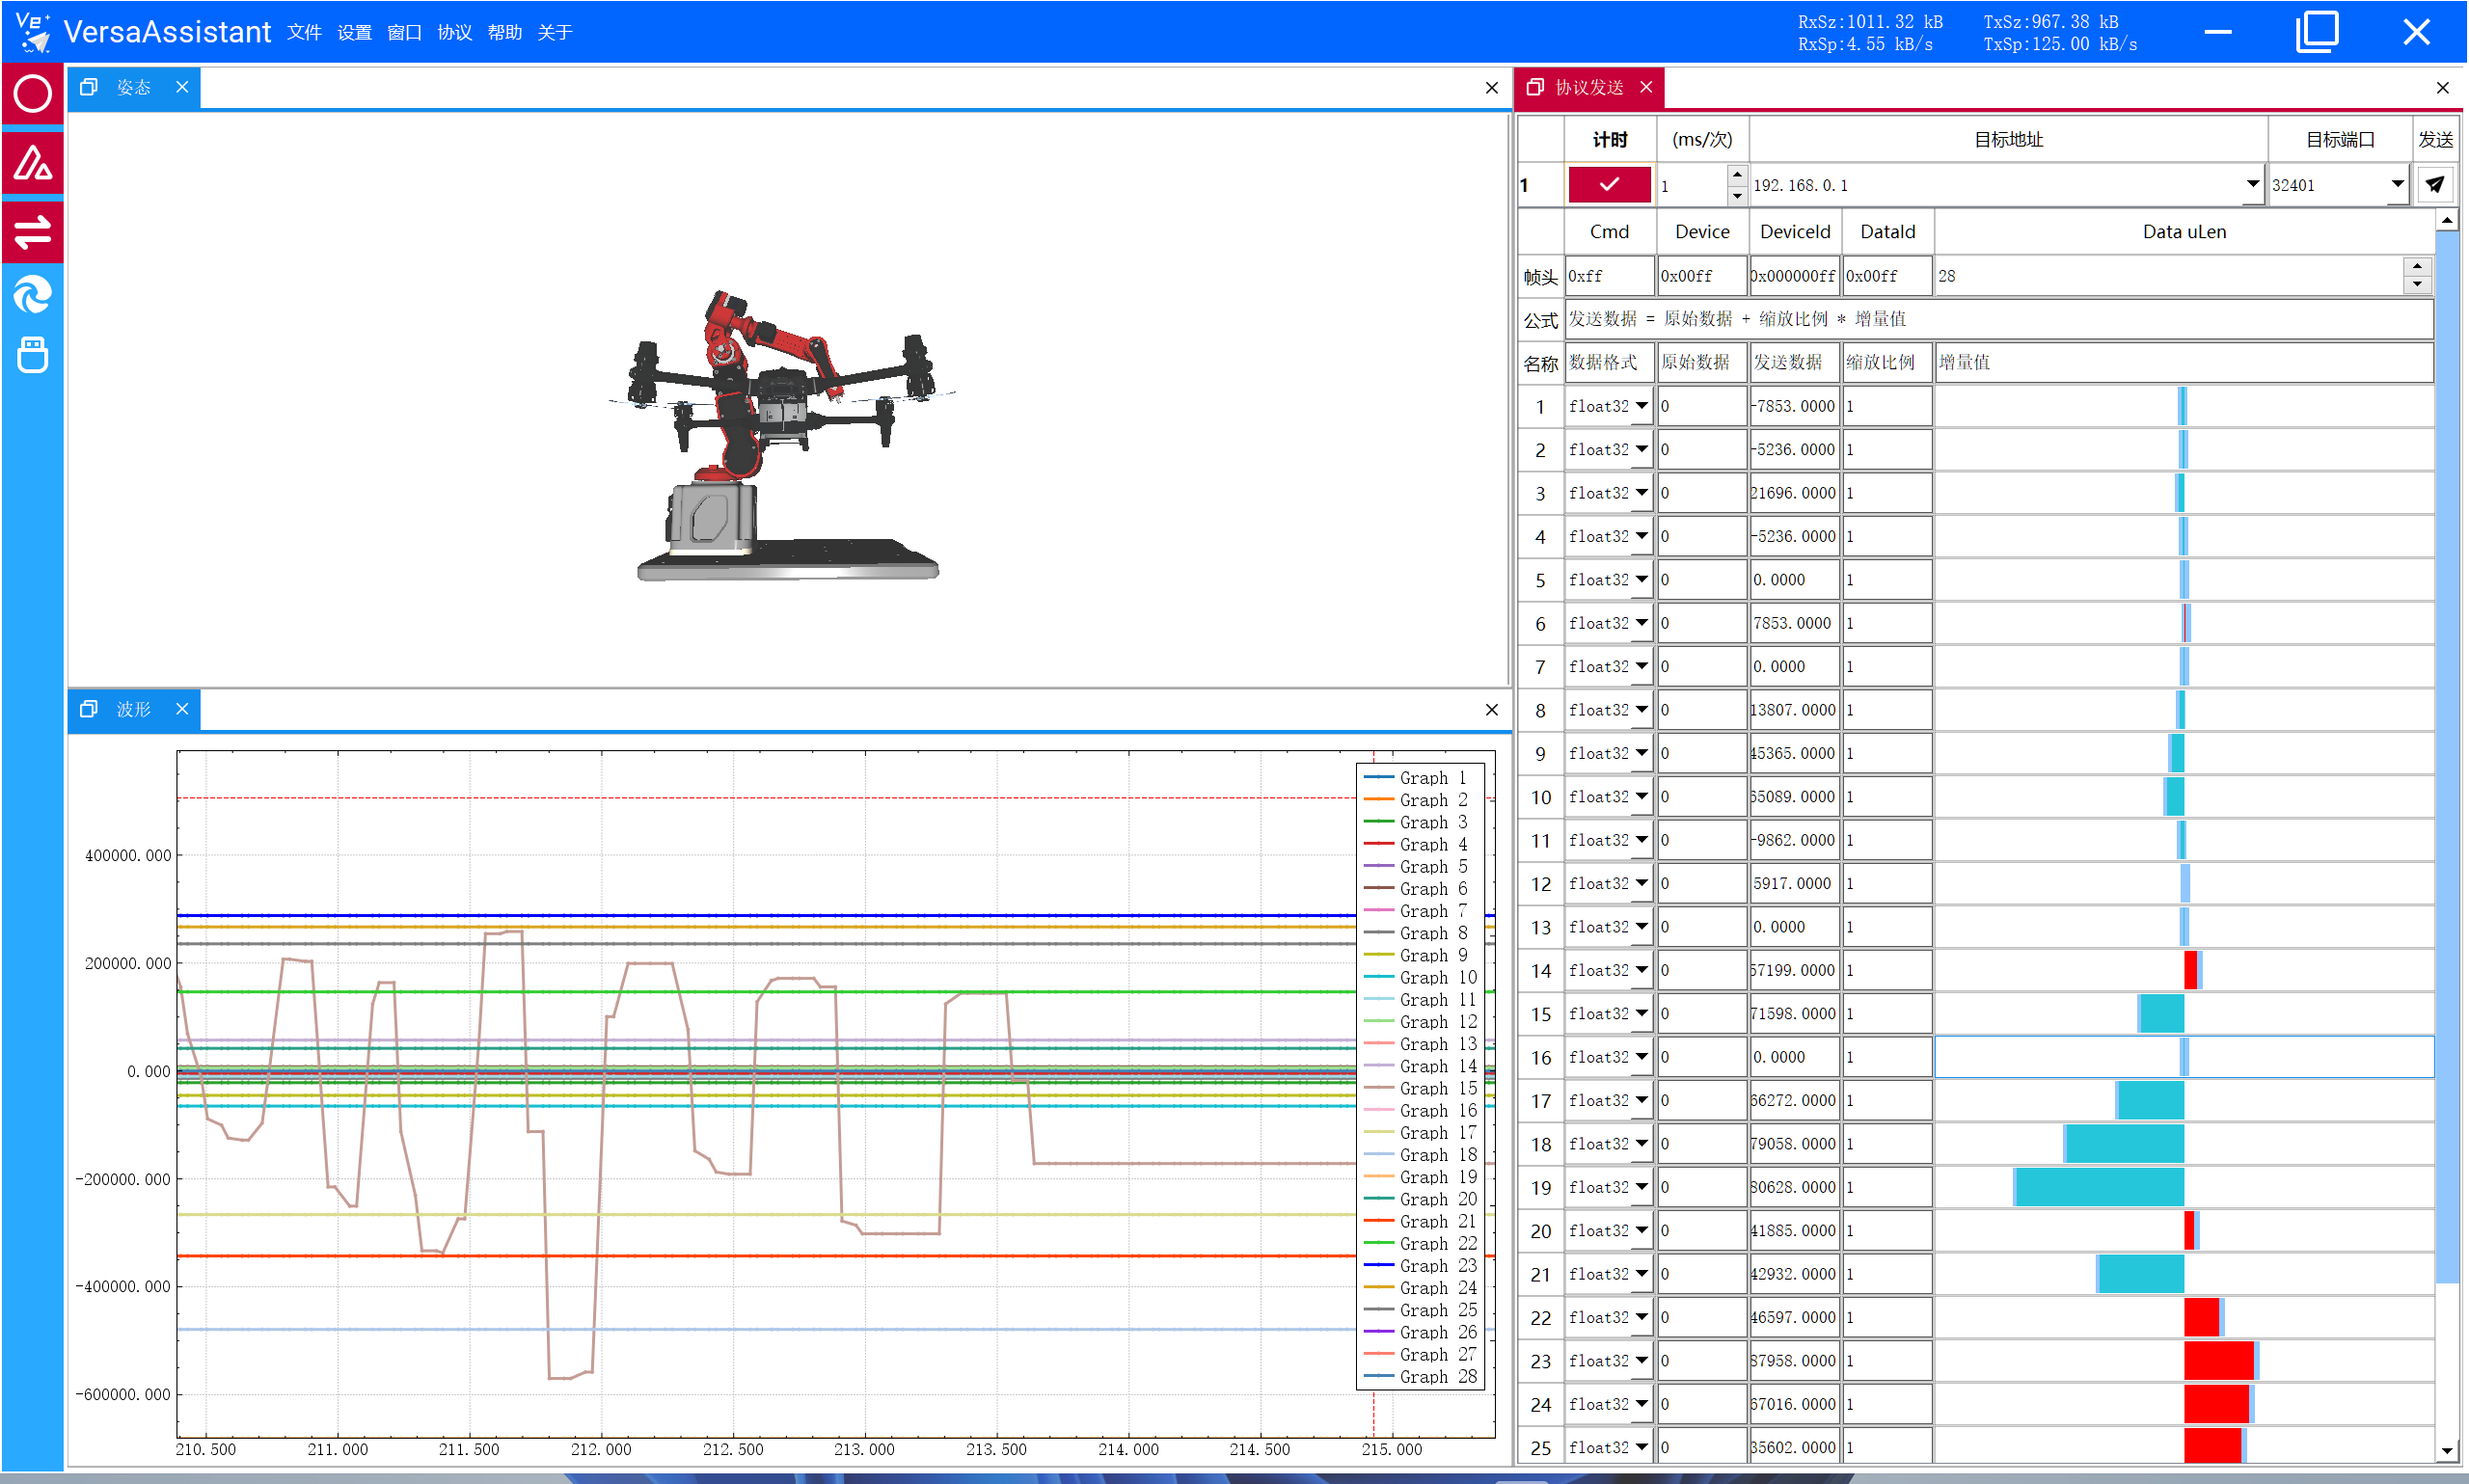The height and width of the screenshot is (1484, 2469).
Task: Click the paper plane send button
Action: [2434, 185]
